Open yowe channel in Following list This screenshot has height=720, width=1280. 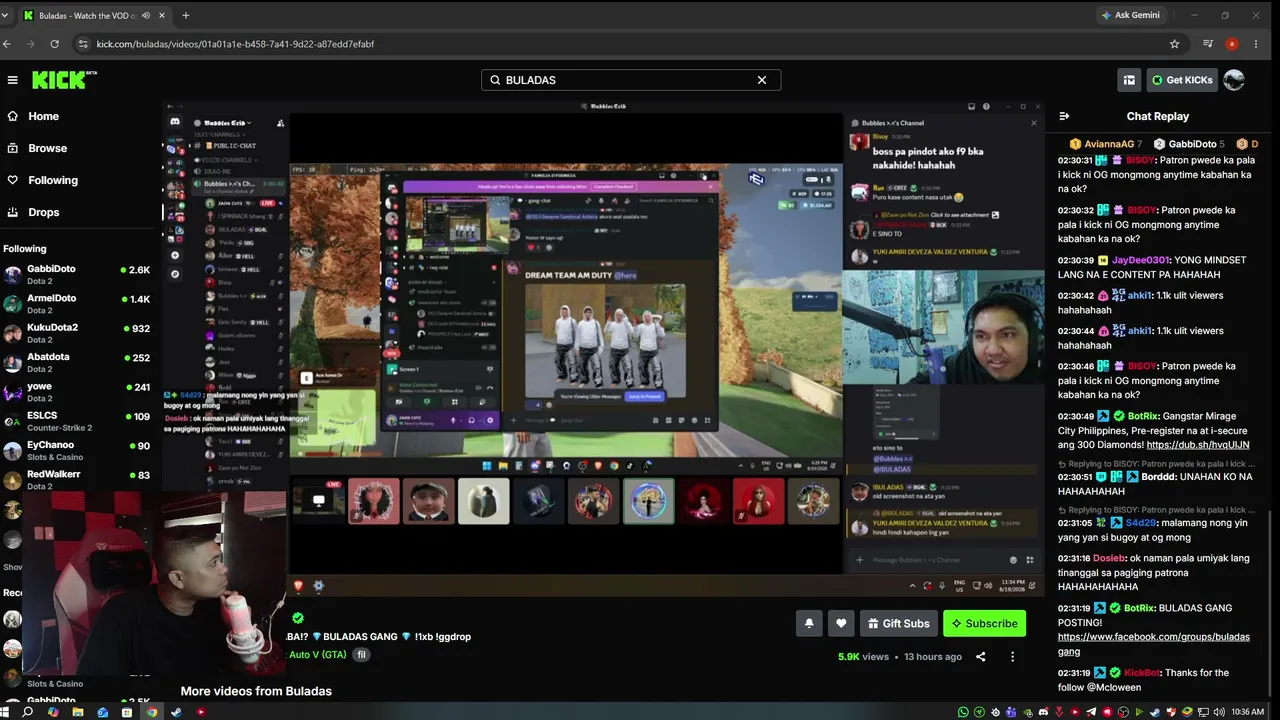tap(77, 392)
